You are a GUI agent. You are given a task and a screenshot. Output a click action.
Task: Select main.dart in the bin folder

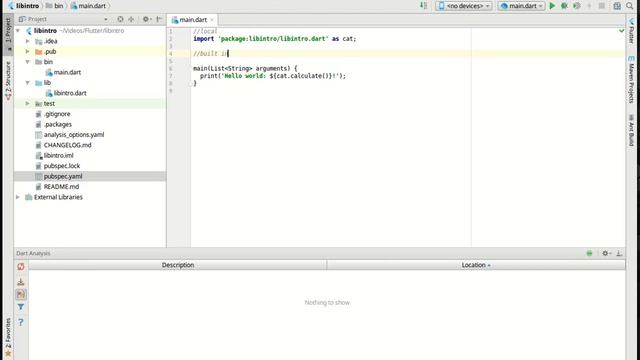(67, 72)
